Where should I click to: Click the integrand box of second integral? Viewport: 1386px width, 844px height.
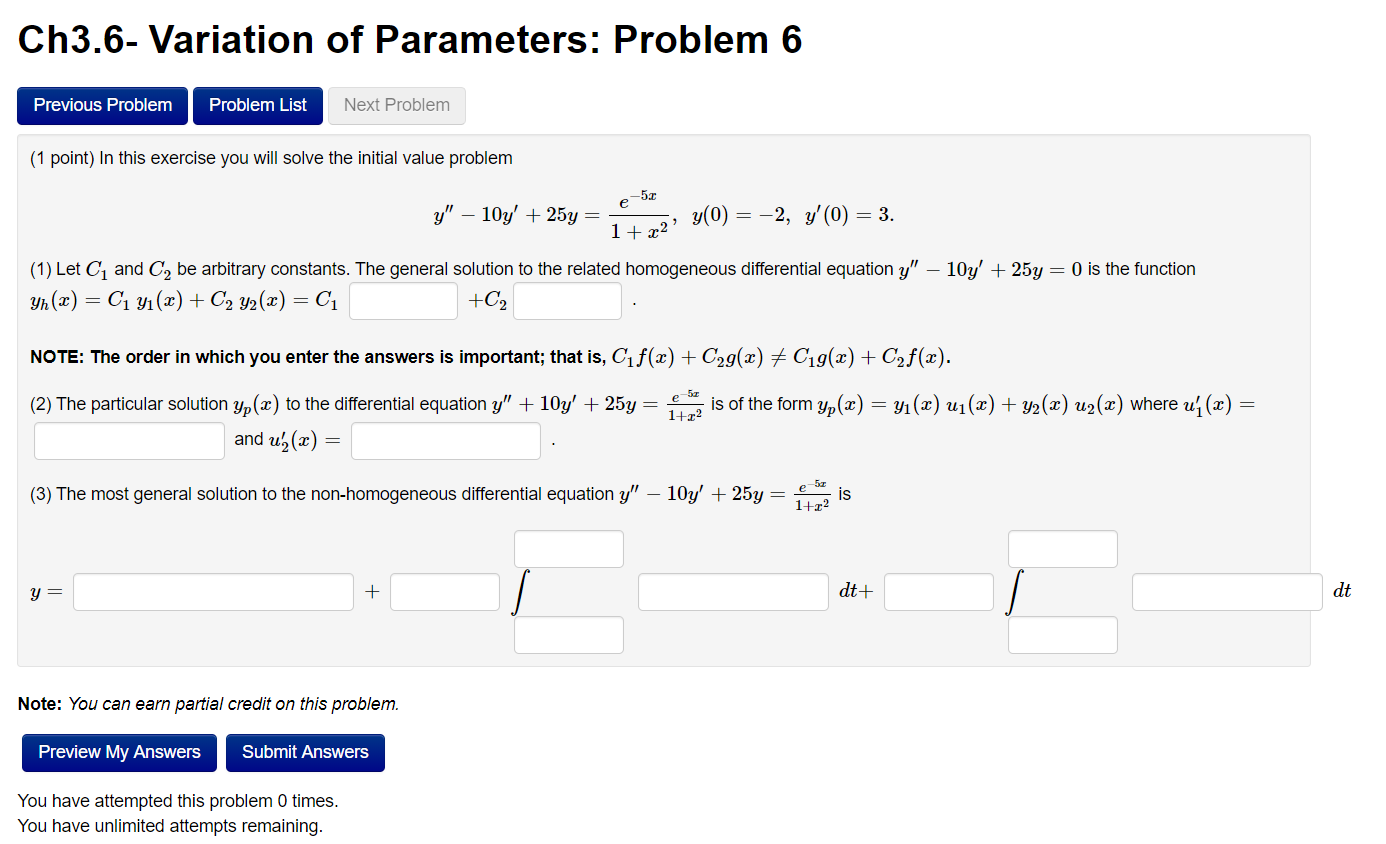[1226, 591]
